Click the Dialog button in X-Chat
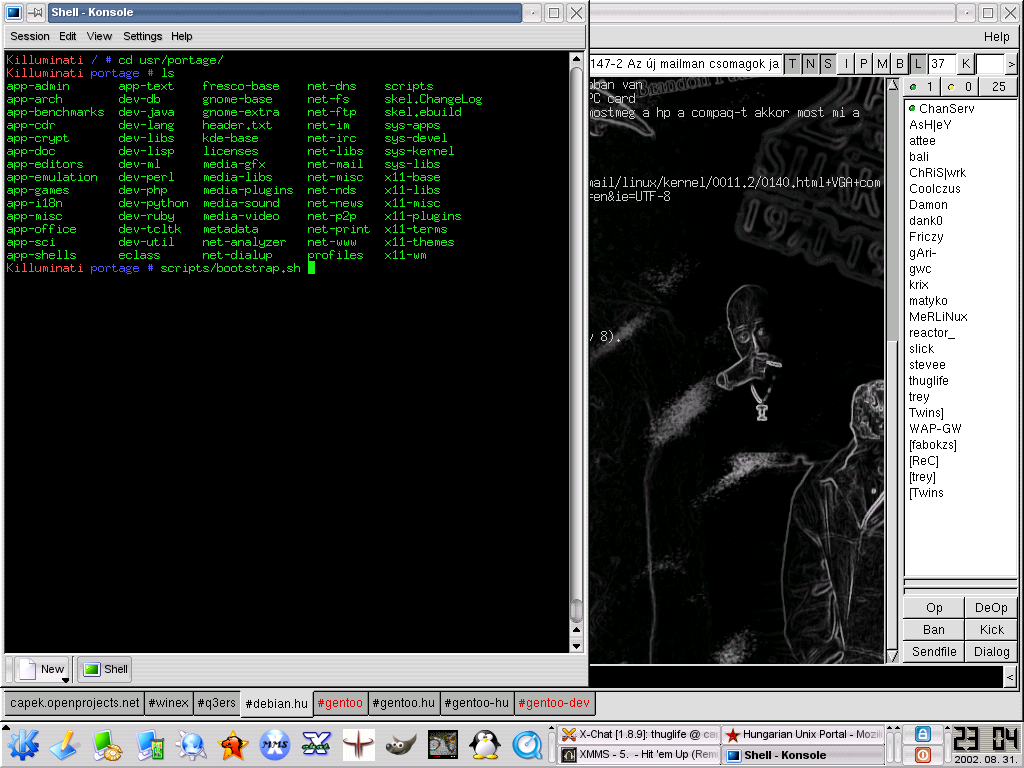The width and height of the screenshot is (1024, 768). pyautogui.click(x=991, y=652)
